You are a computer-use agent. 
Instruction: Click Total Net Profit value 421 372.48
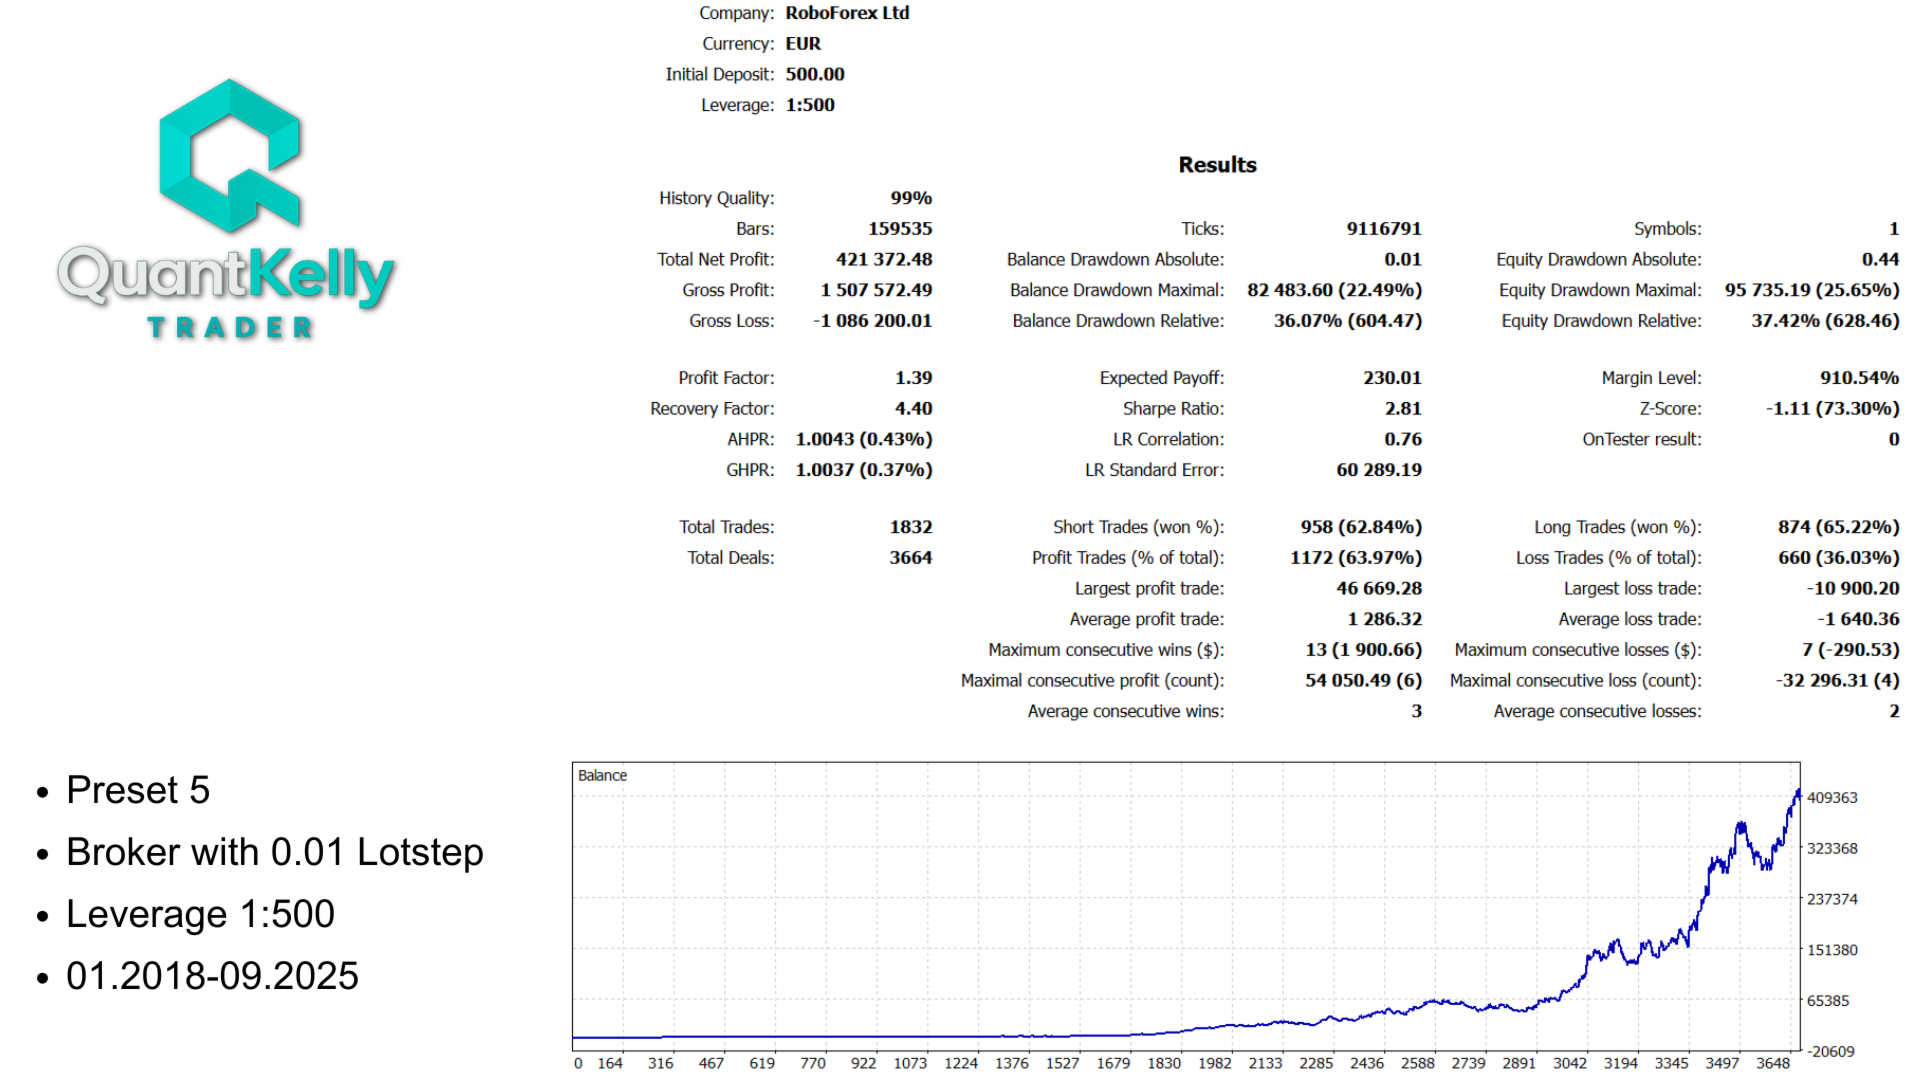pyautogui.click(x=884, y=259)
